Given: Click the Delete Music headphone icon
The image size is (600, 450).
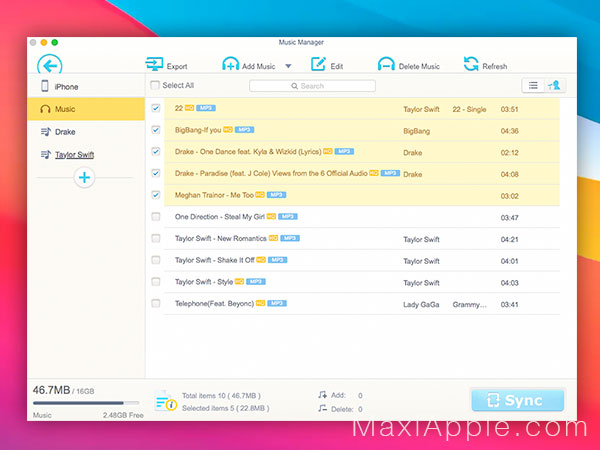Looking at the screenshot, I should coord(386,64).
